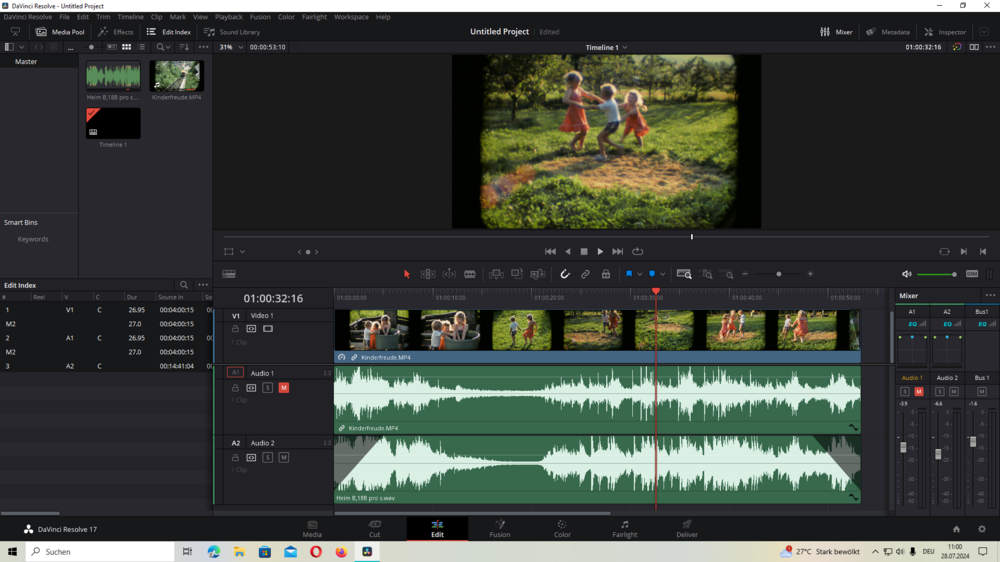Select the arrow Selection Mode tool

tap(407, 274)
